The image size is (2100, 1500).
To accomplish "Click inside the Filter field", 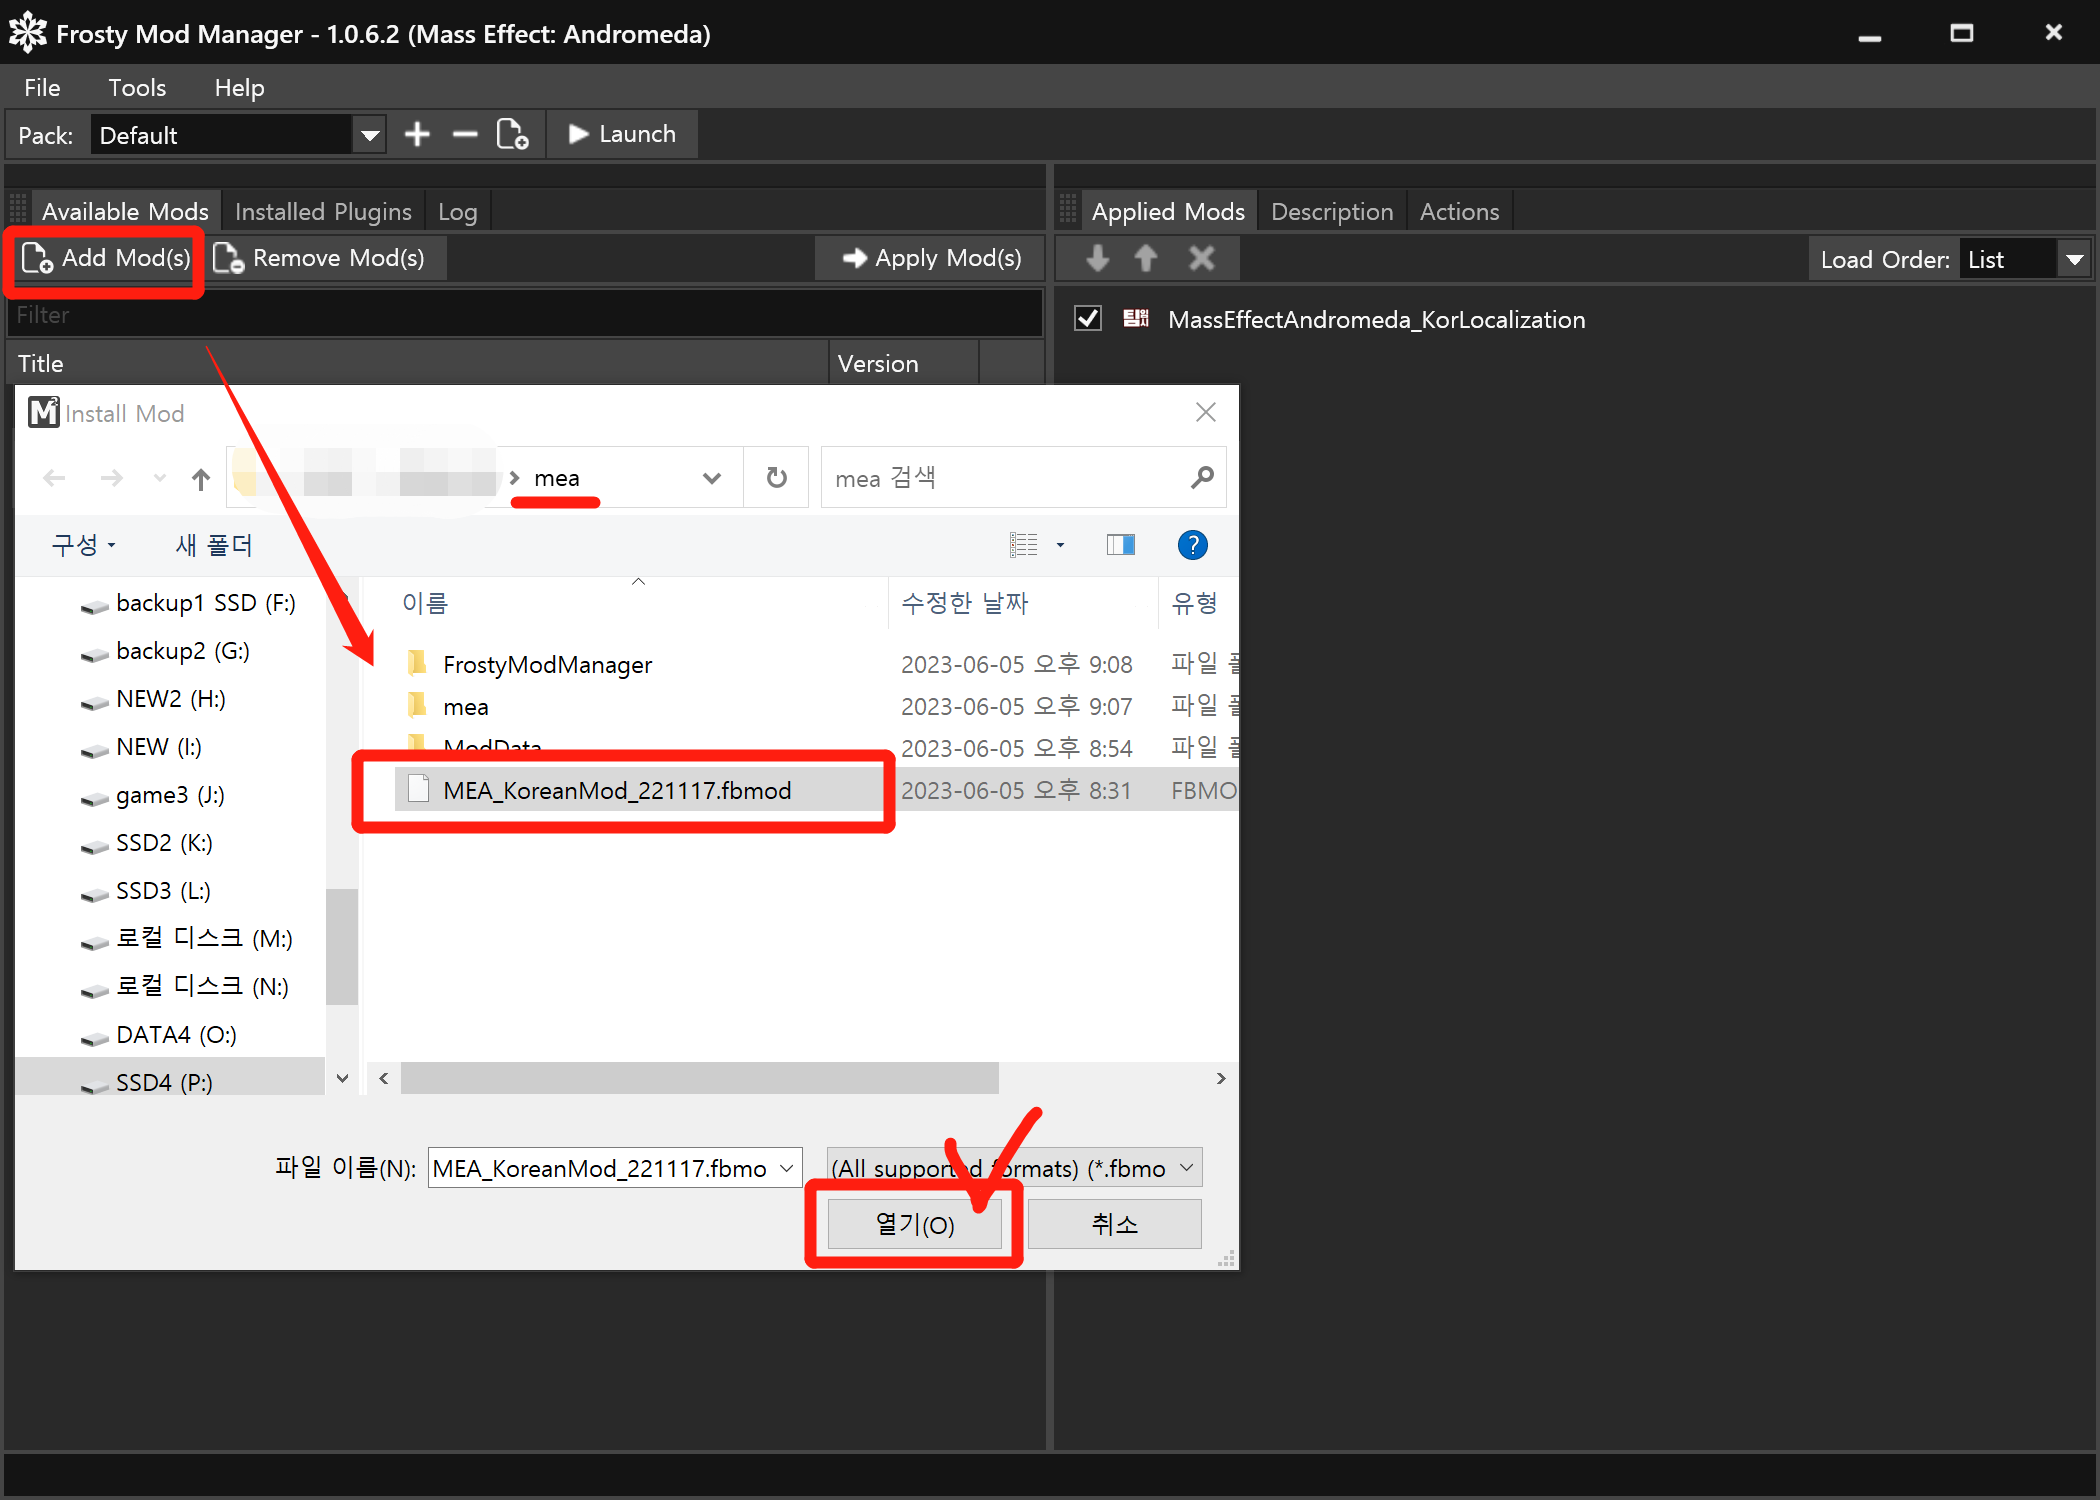I will [x=525, y=315].
